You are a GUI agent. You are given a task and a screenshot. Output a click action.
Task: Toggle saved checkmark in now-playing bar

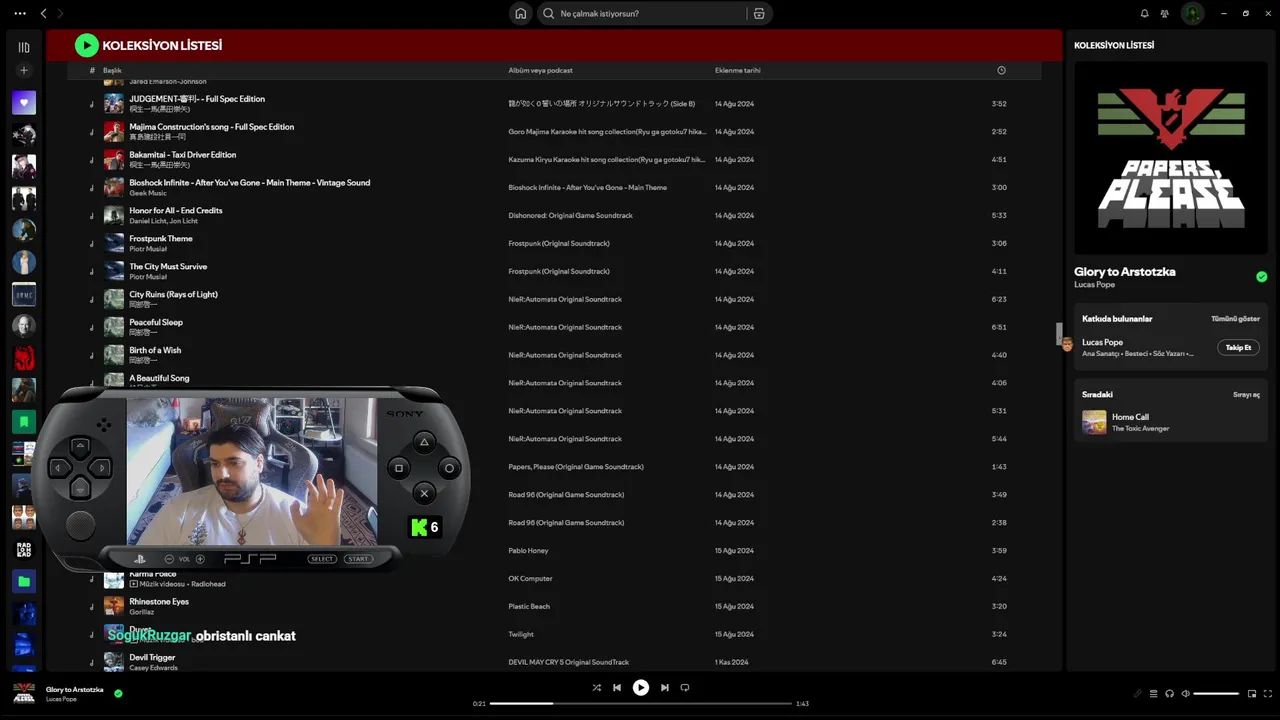[118, 693]
